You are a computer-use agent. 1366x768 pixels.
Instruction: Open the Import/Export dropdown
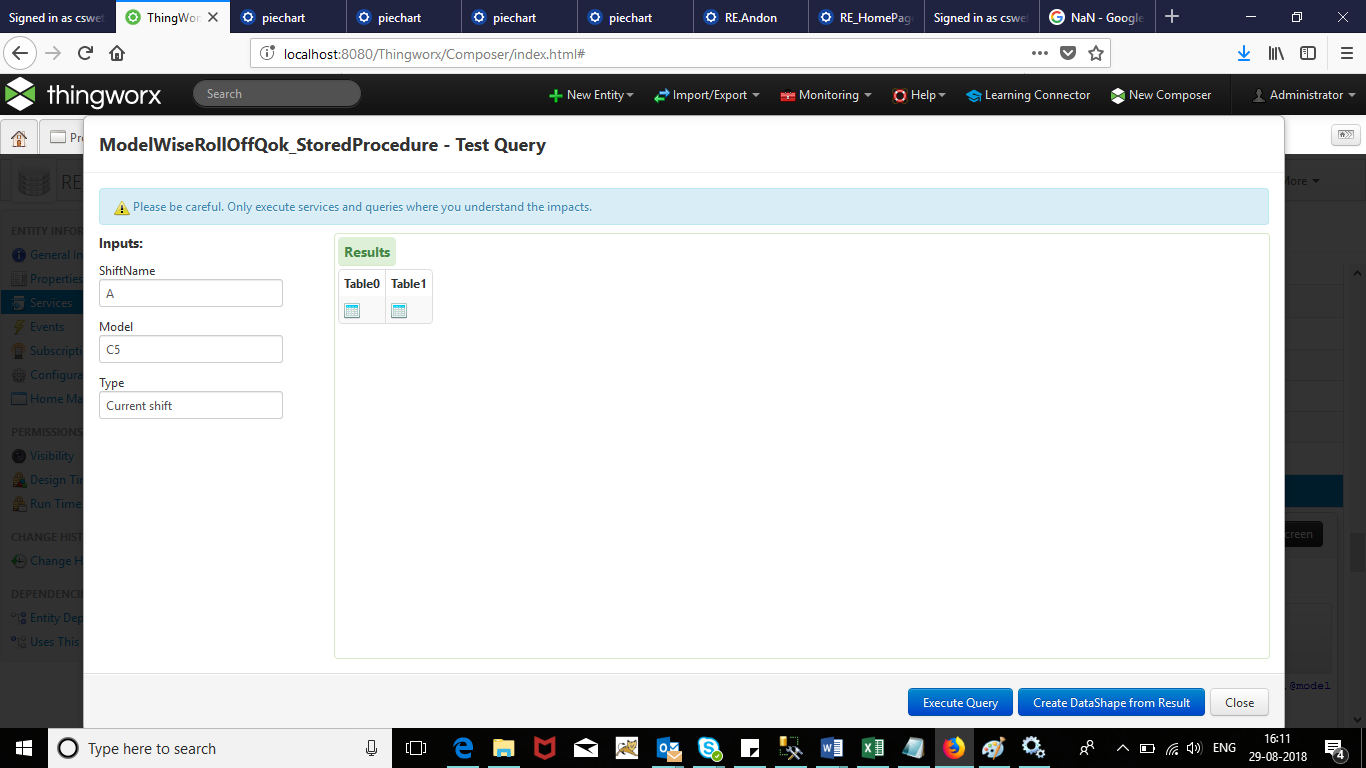click(707, 95)
